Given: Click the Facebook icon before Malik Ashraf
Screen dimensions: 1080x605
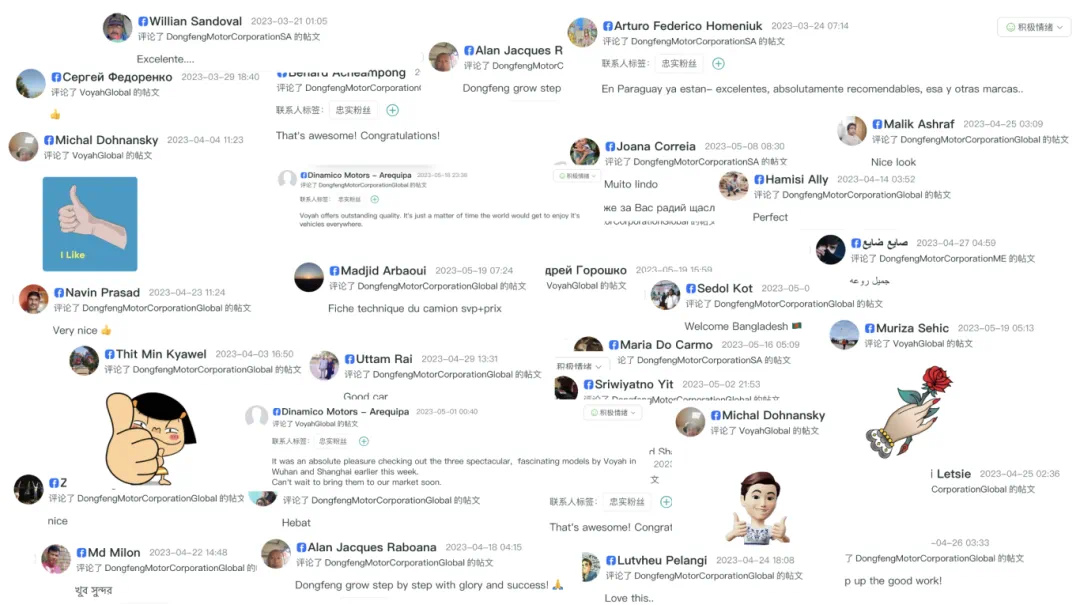Looking at the screenshot, I should point(877,124).
